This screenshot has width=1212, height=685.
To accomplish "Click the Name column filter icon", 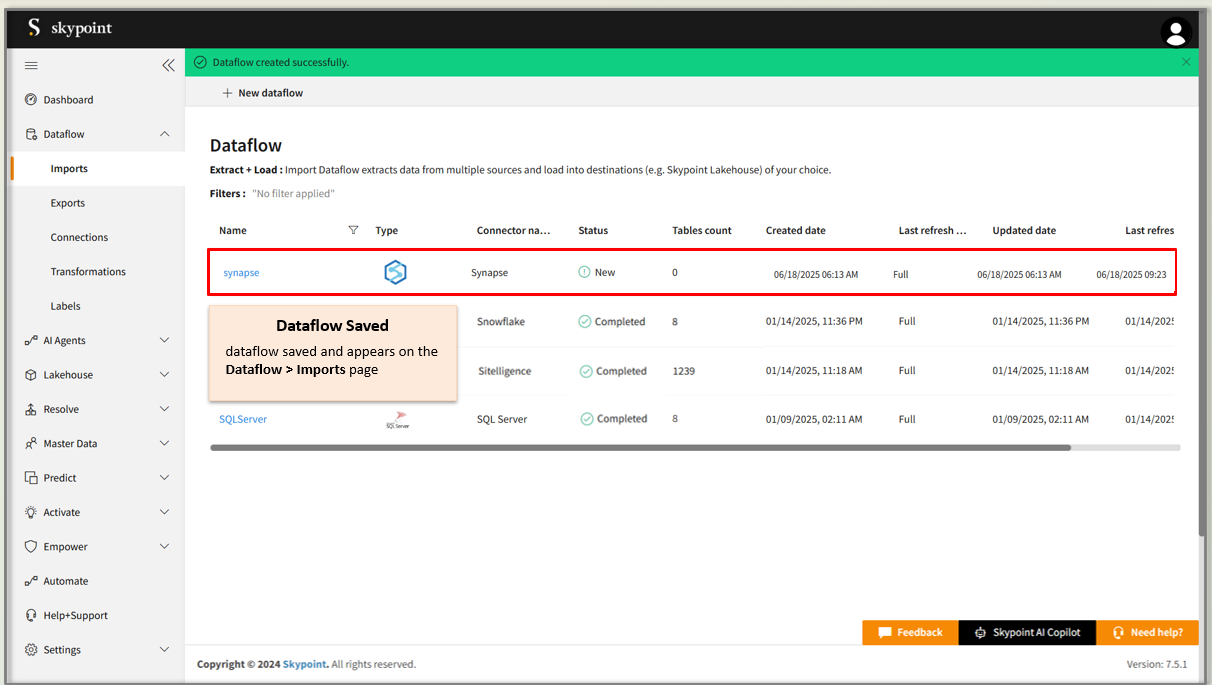I will point(353,230).
